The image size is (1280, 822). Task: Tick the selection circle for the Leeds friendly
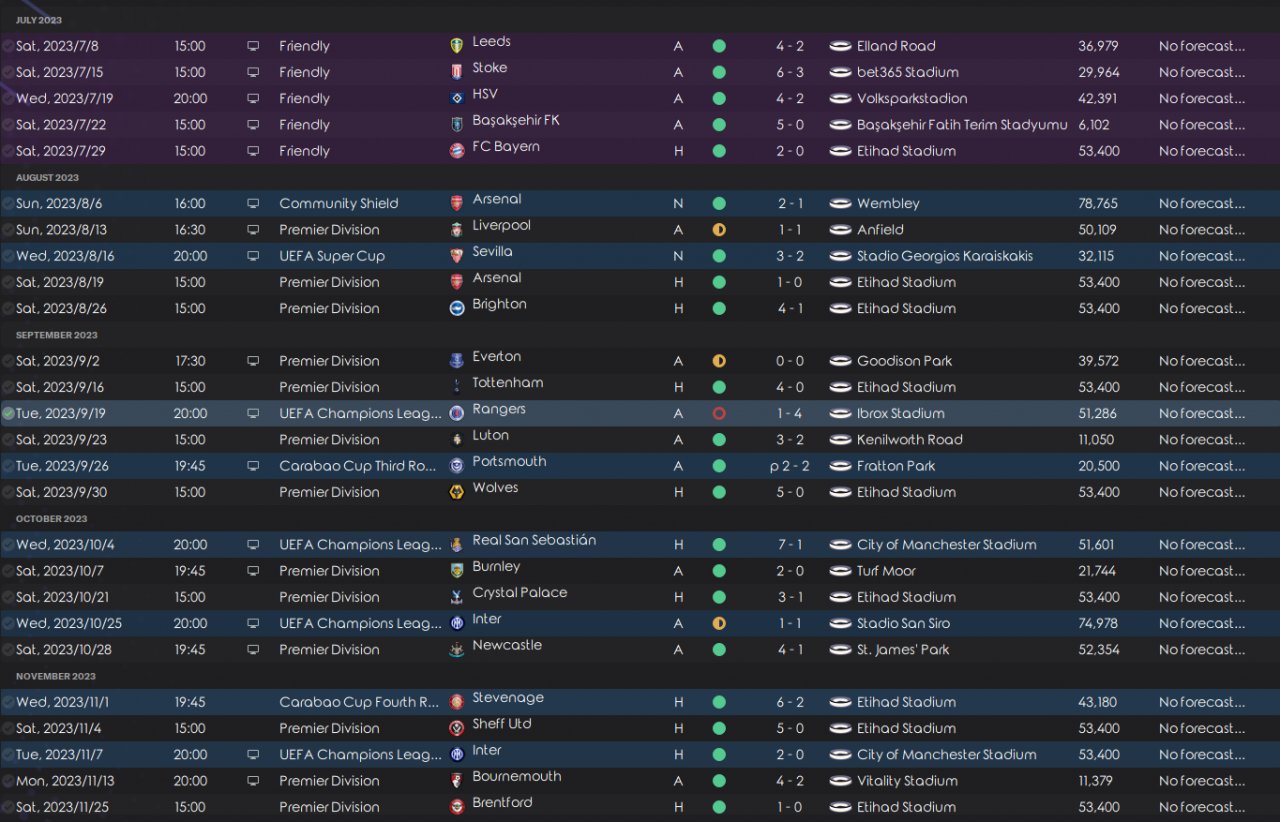[x=8, y=46]
